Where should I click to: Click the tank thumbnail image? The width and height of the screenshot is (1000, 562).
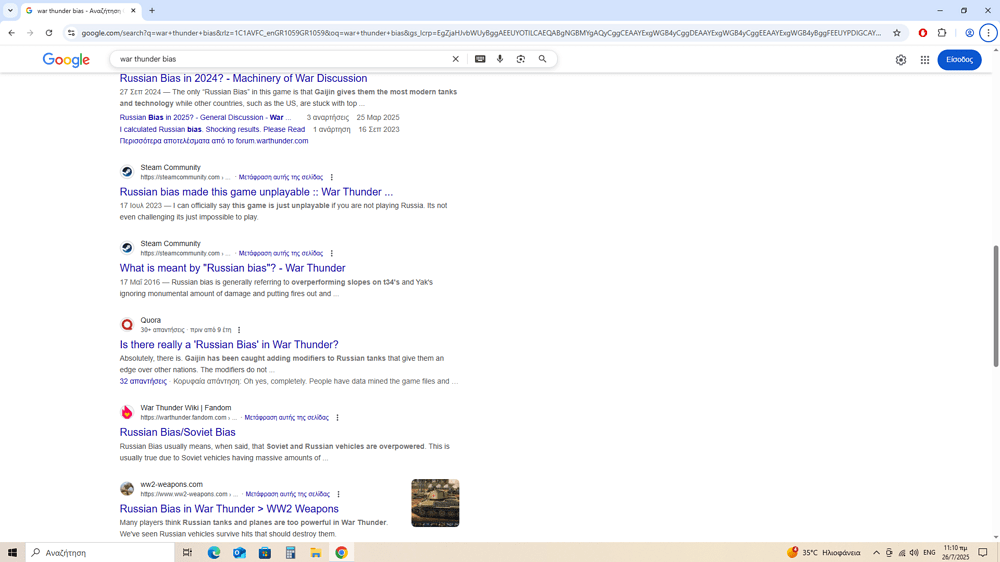pos(435,503)
